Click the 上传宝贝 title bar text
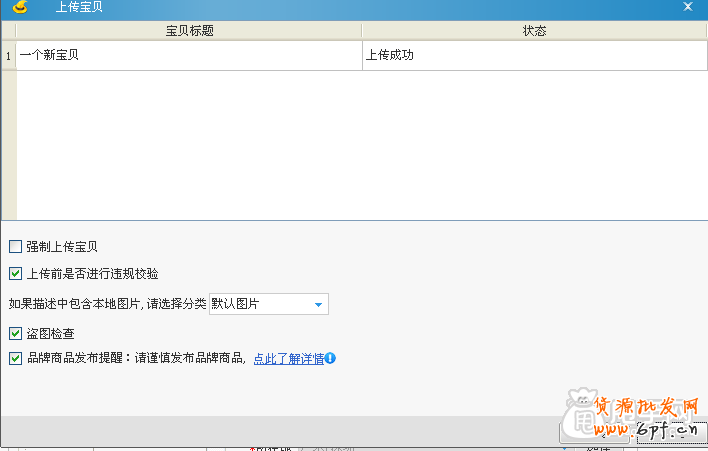This screenshot has height=451, width=708. click(x=78, y=7)
